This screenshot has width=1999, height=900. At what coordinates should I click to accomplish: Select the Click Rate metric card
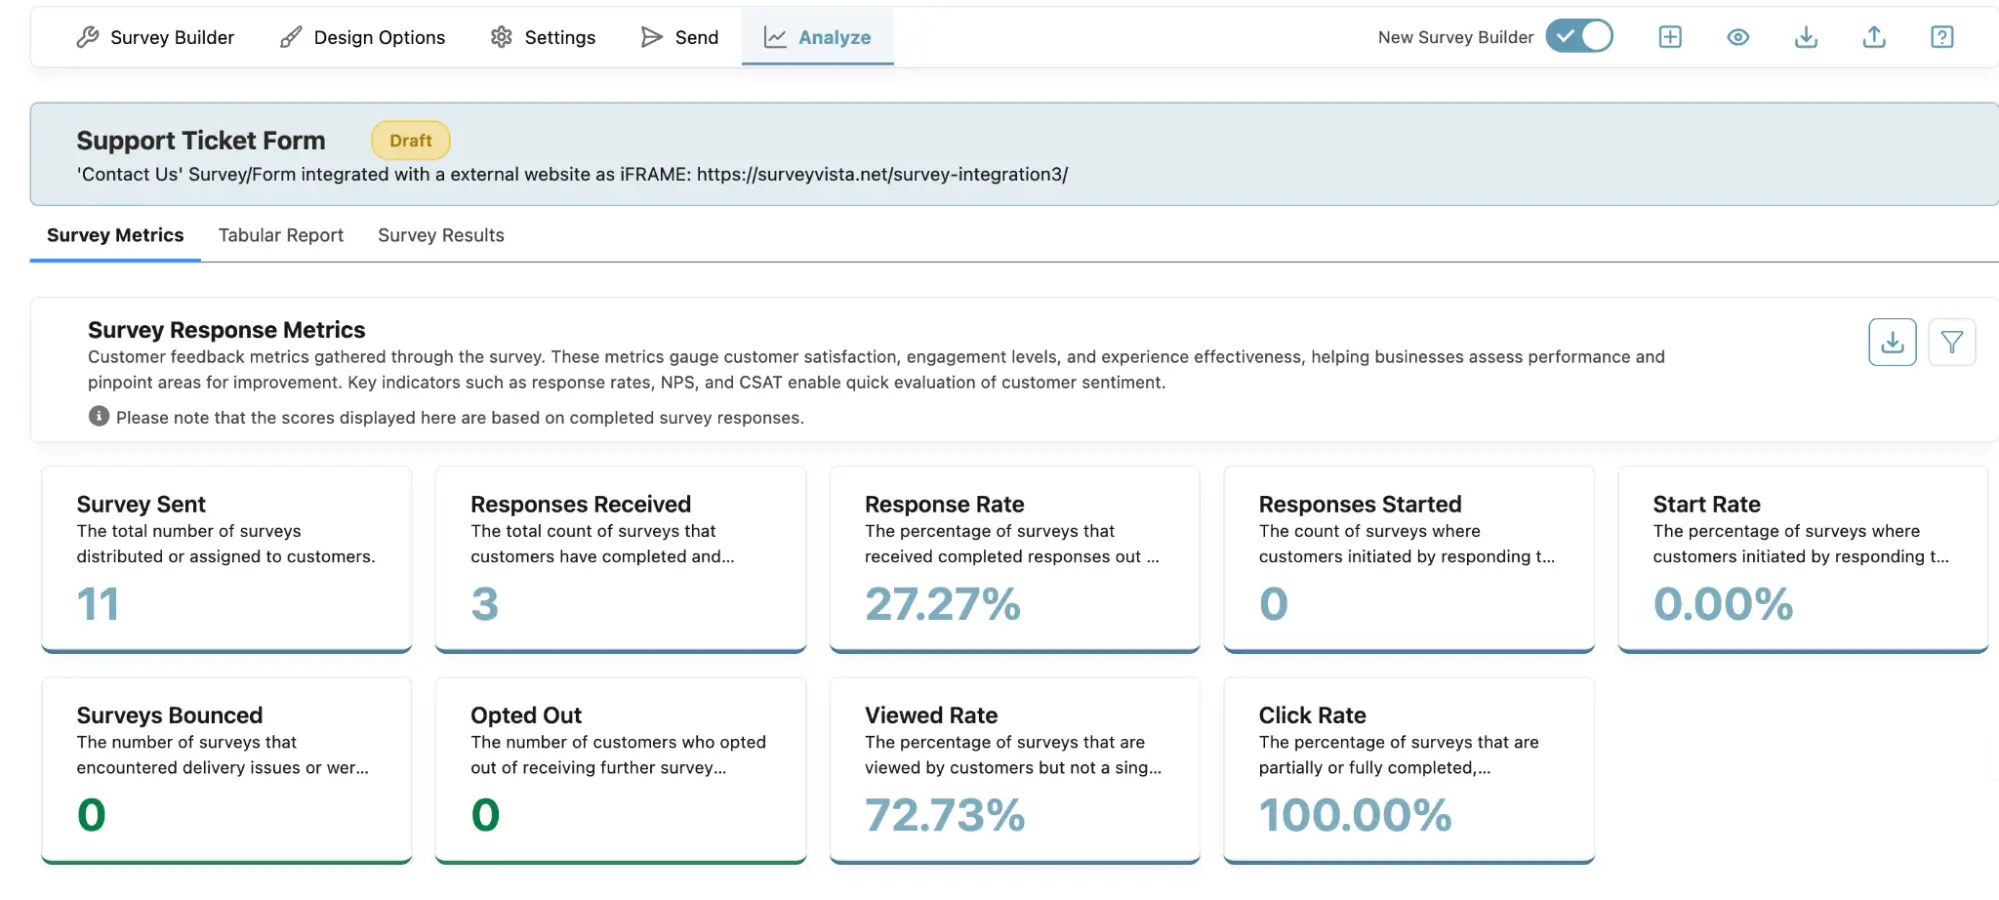click(1408, 770)
